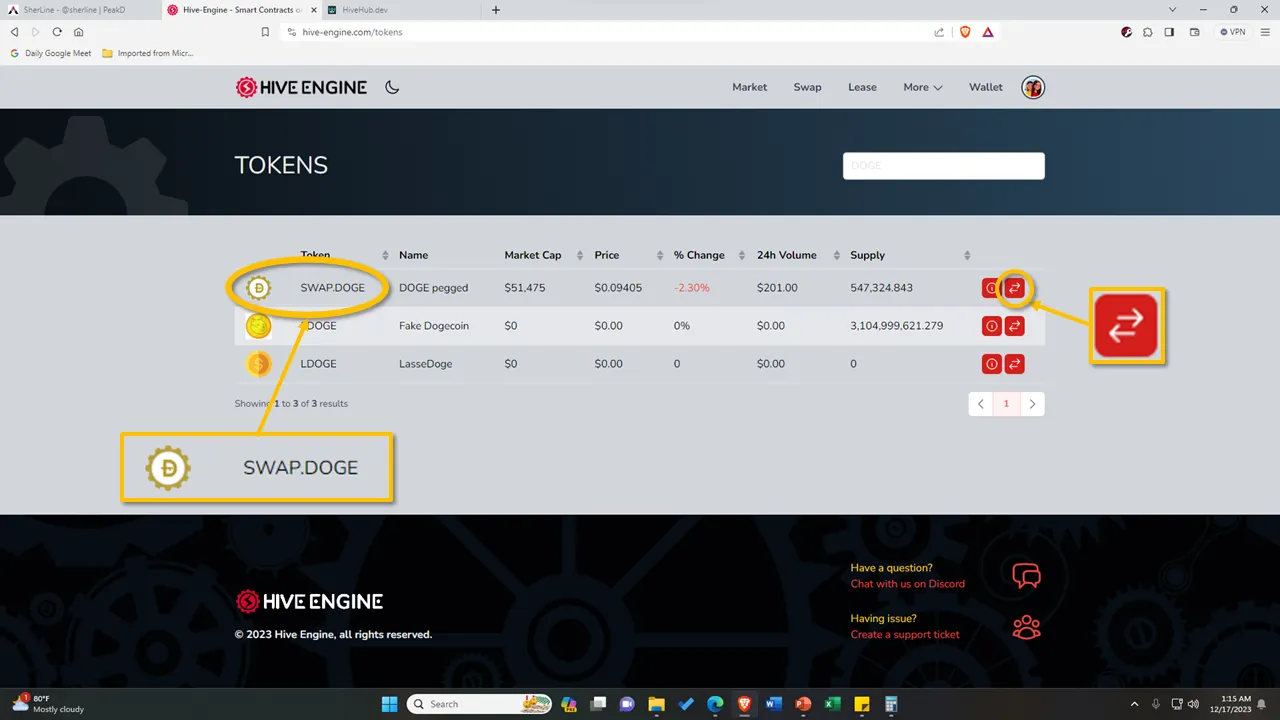Go to previous results page arrow
This screenshot has height=720, width=1280.
point(981,404)
